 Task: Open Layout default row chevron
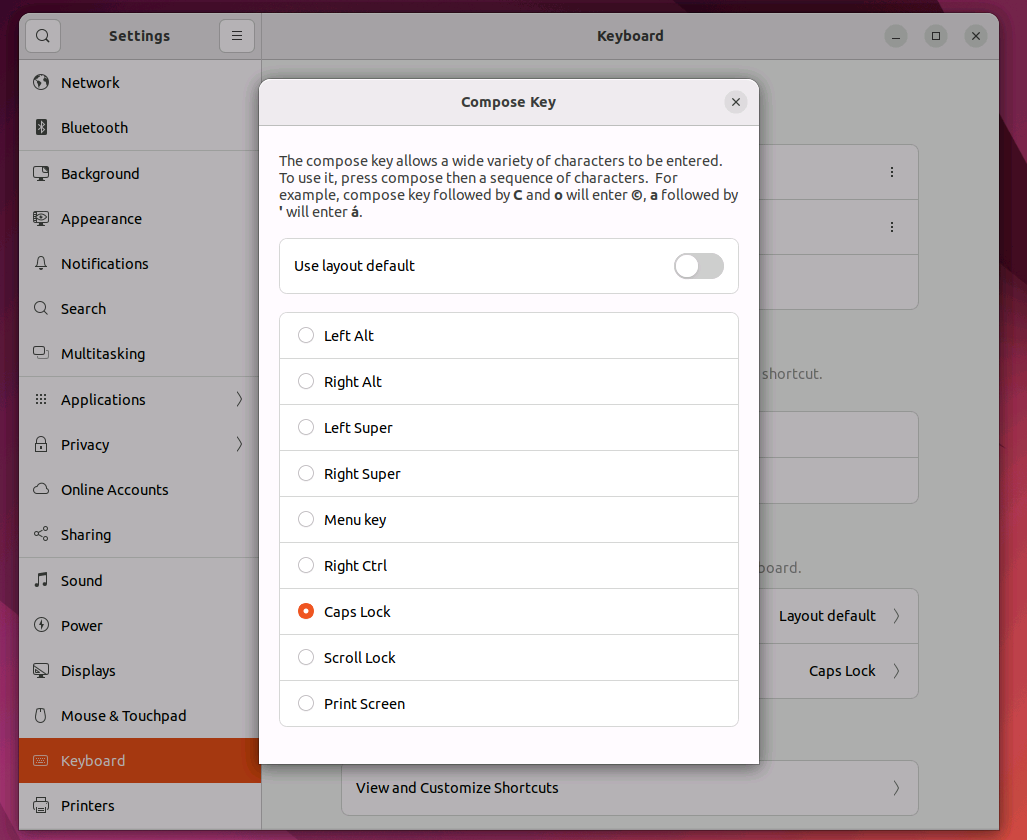896,616
